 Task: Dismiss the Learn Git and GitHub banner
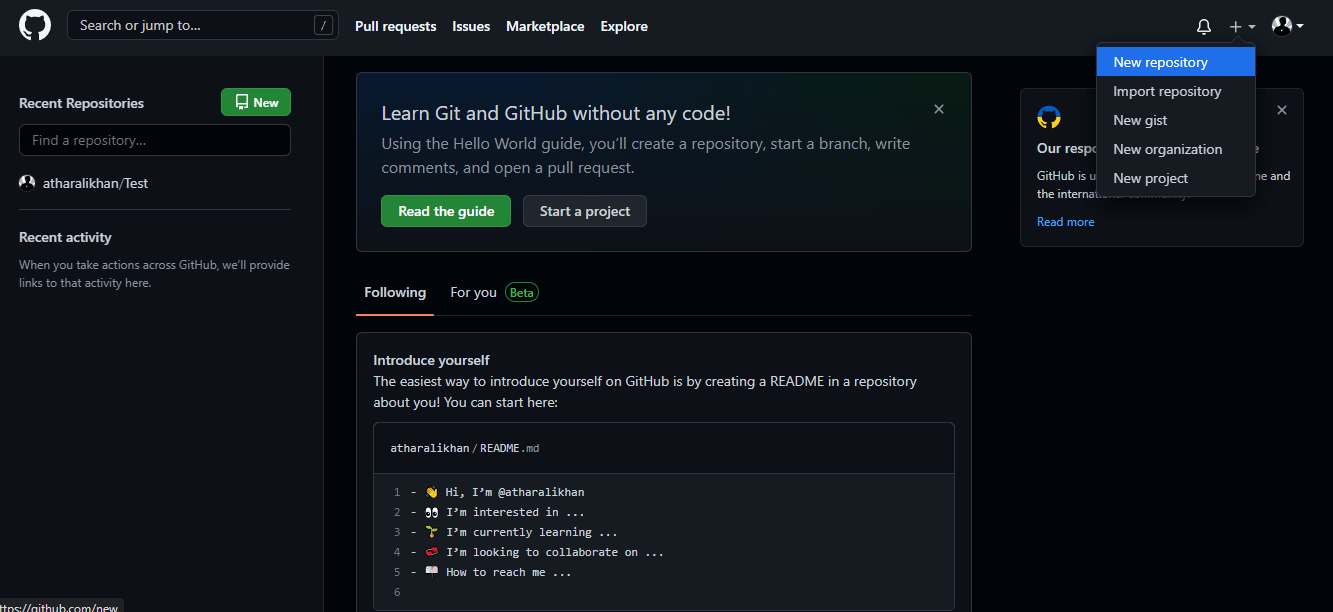tap(939, 109)
